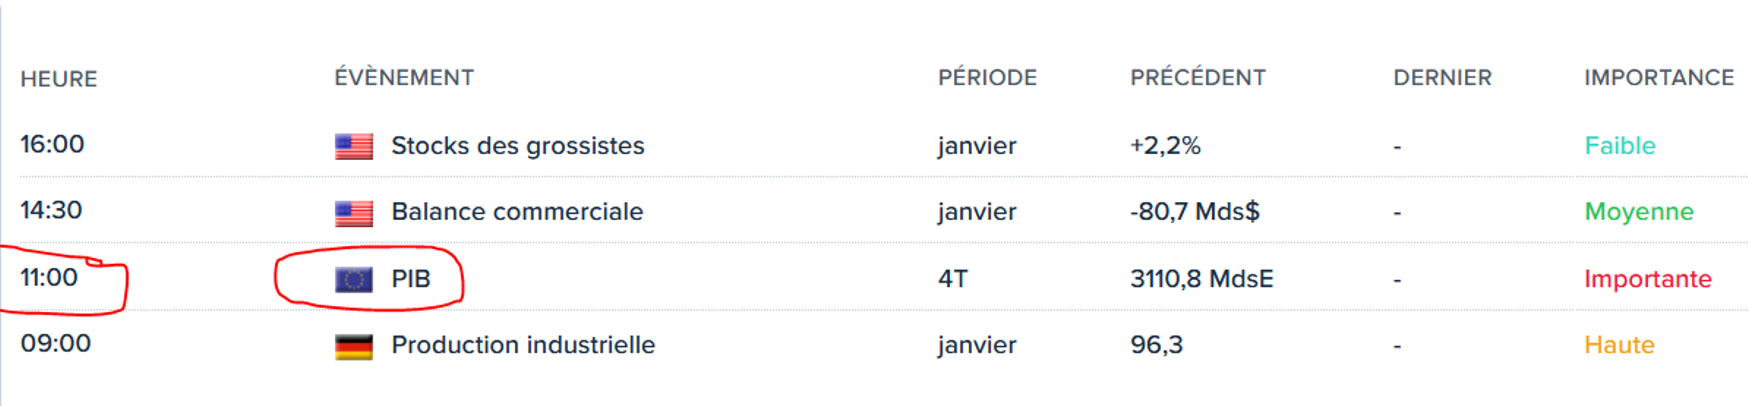Select the PIB event
Viewport: 1749px width, 406px height.
click(410, 279)
